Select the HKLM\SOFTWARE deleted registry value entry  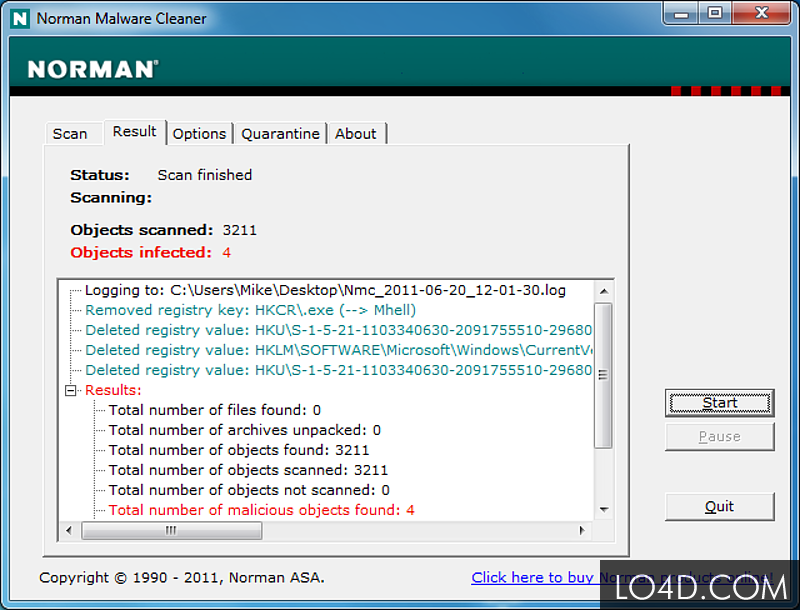[300, 350]
